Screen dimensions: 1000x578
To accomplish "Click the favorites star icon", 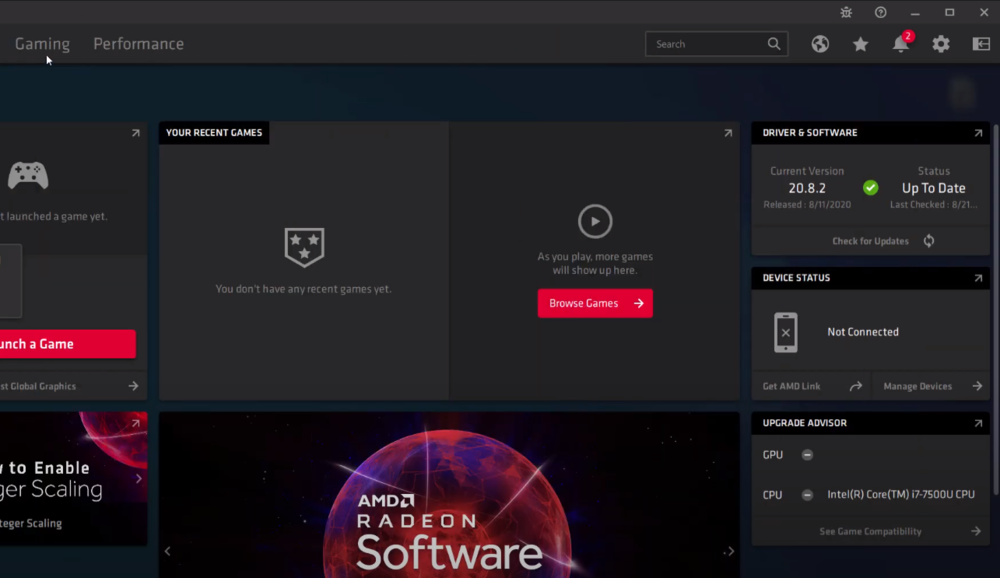I will (860, 44).
